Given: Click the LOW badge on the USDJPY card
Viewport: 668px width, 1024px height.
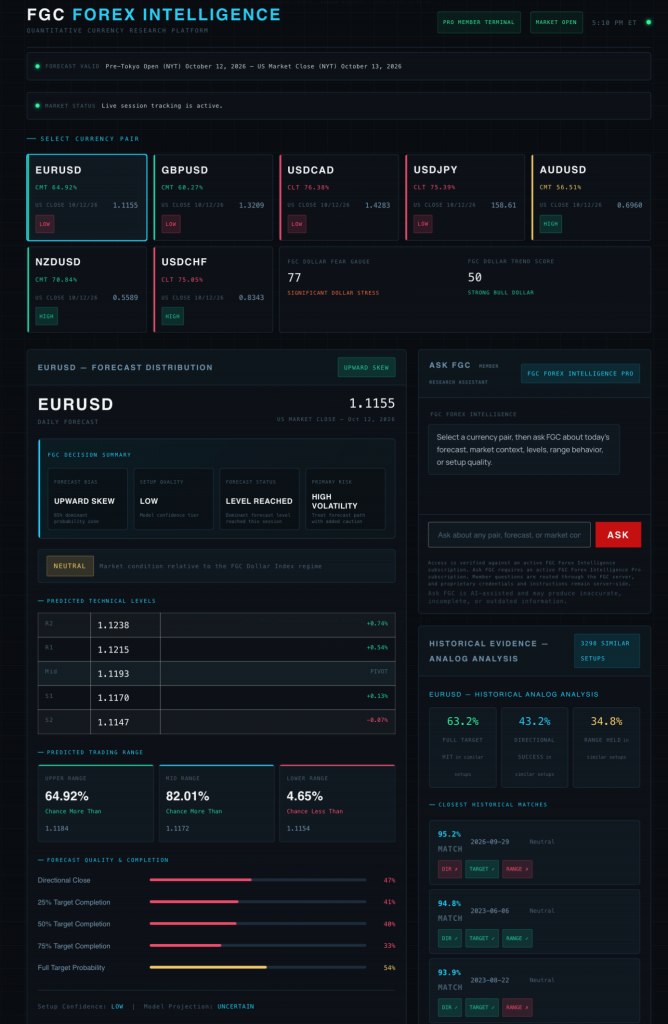Looking at the screenshot, I should pyautogui.click(x=423, y=224).
